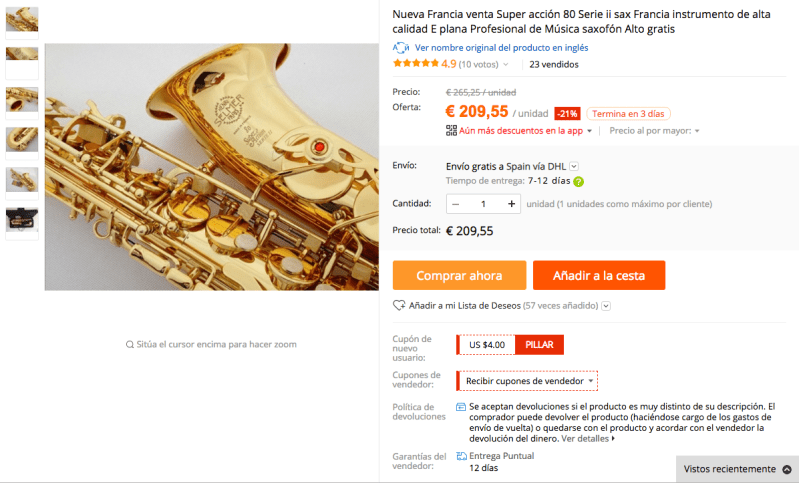Expand the Precio al por mayor dropdown
This screenshot has height=483, width=799.
point(696,131)
